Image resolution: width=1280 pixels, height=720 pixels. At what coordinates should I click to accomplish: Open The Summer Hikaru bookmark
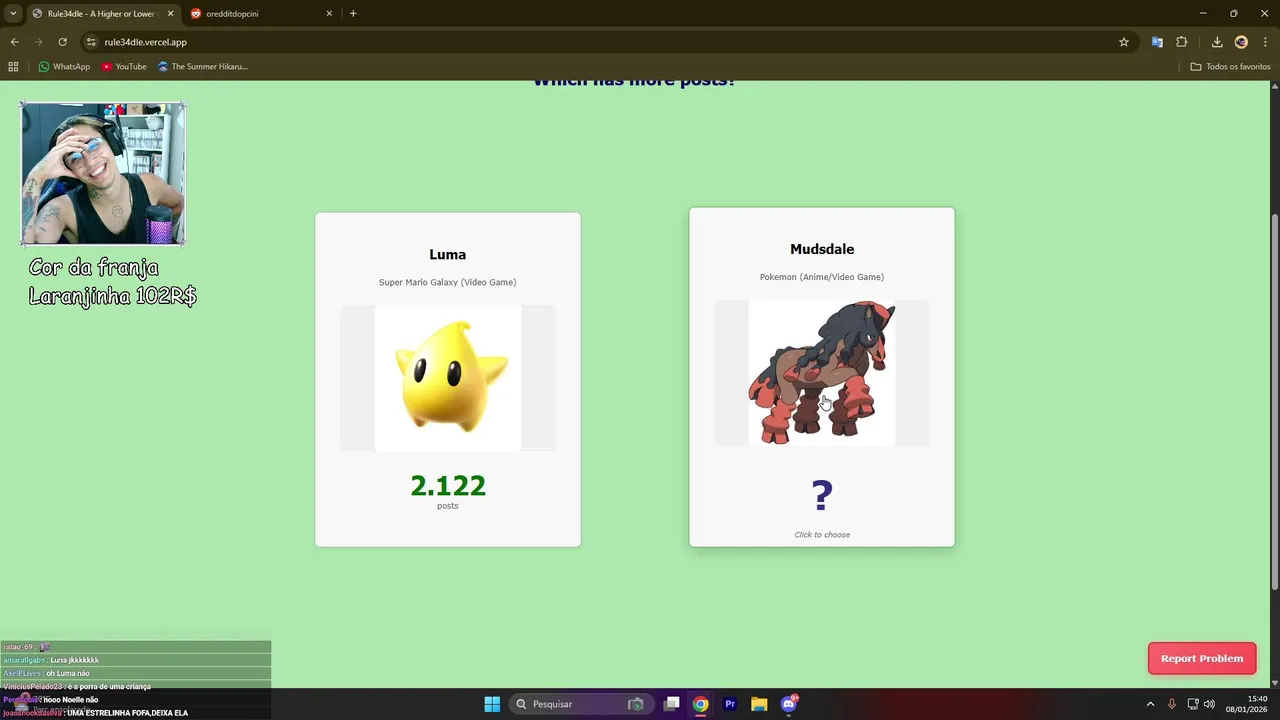(203, 67)
